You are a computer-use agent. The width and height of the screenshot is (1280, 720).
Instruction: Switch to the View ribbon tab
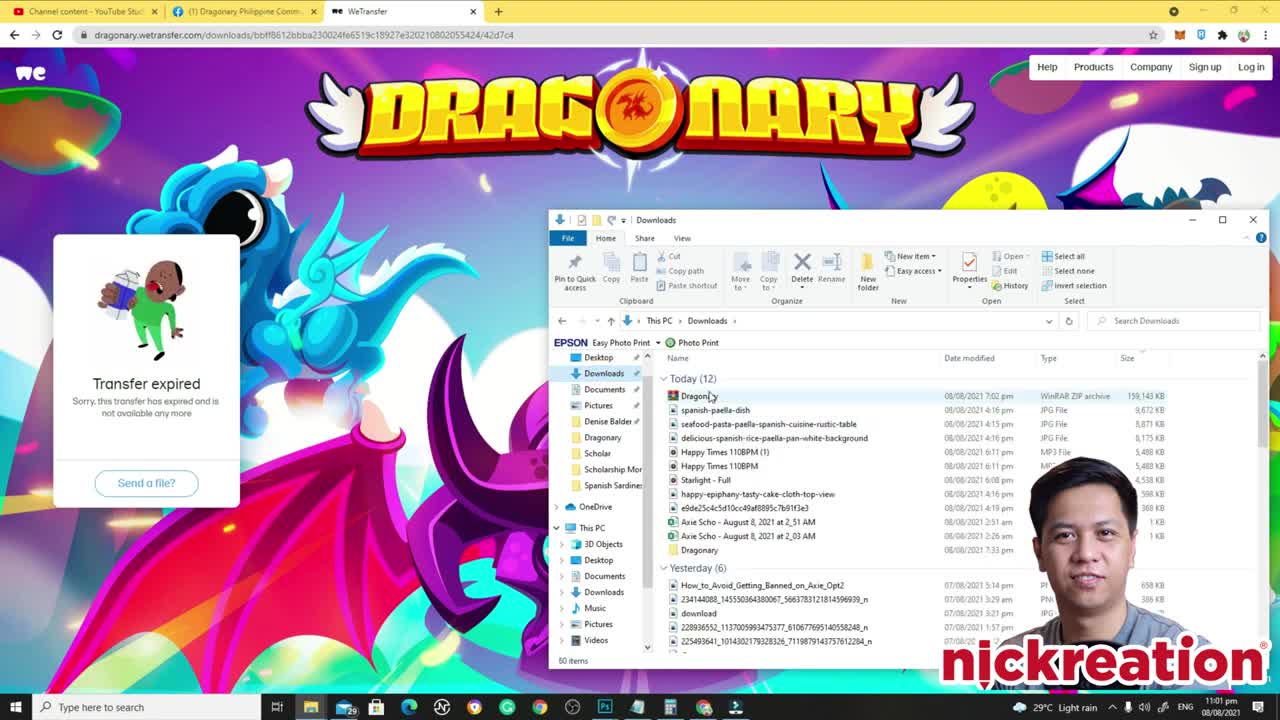tap(682, 238)
